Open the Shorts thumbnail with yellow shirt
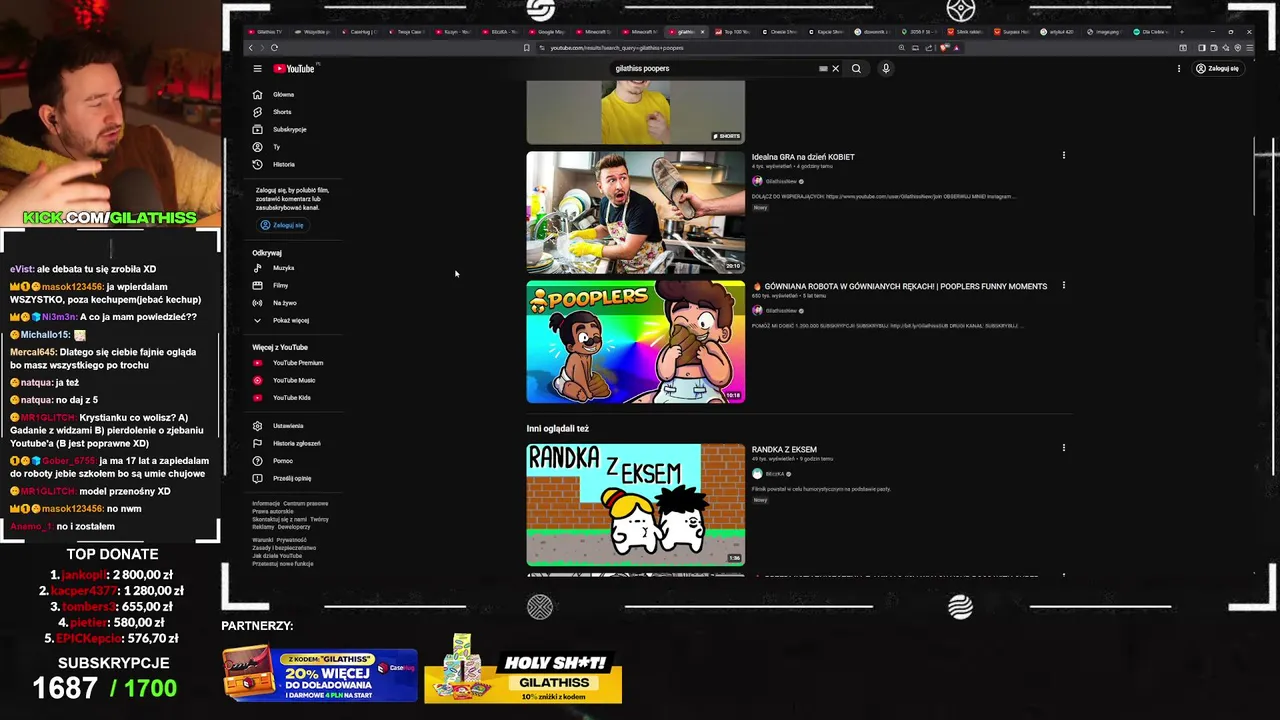The width and height of the screenshot is (1280, 720). (x=636, y=113)
